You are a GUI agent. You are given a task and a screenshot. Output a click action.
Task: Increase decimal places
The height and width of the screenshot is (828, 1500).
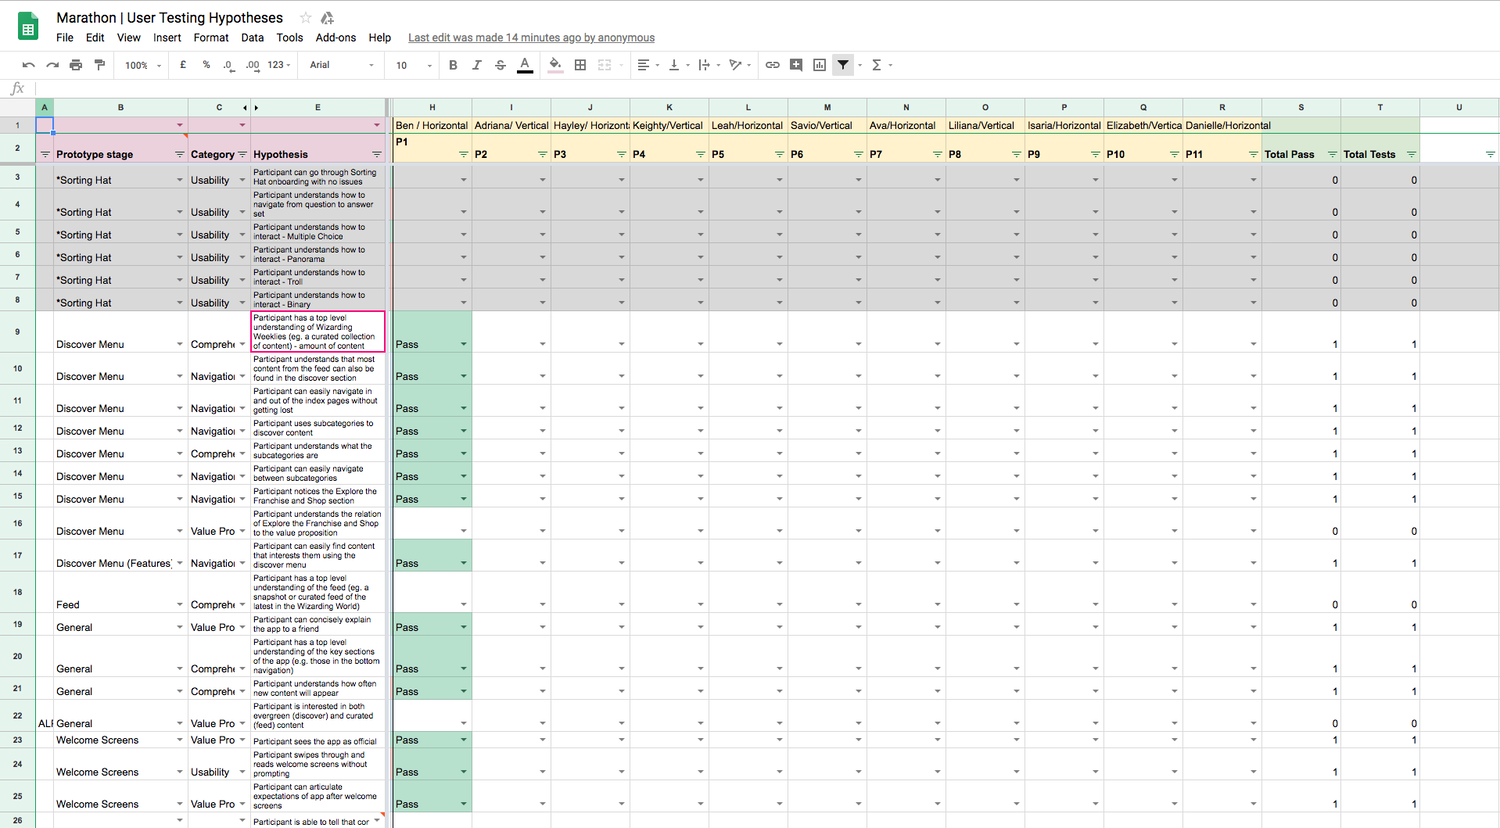click(253, 65)
